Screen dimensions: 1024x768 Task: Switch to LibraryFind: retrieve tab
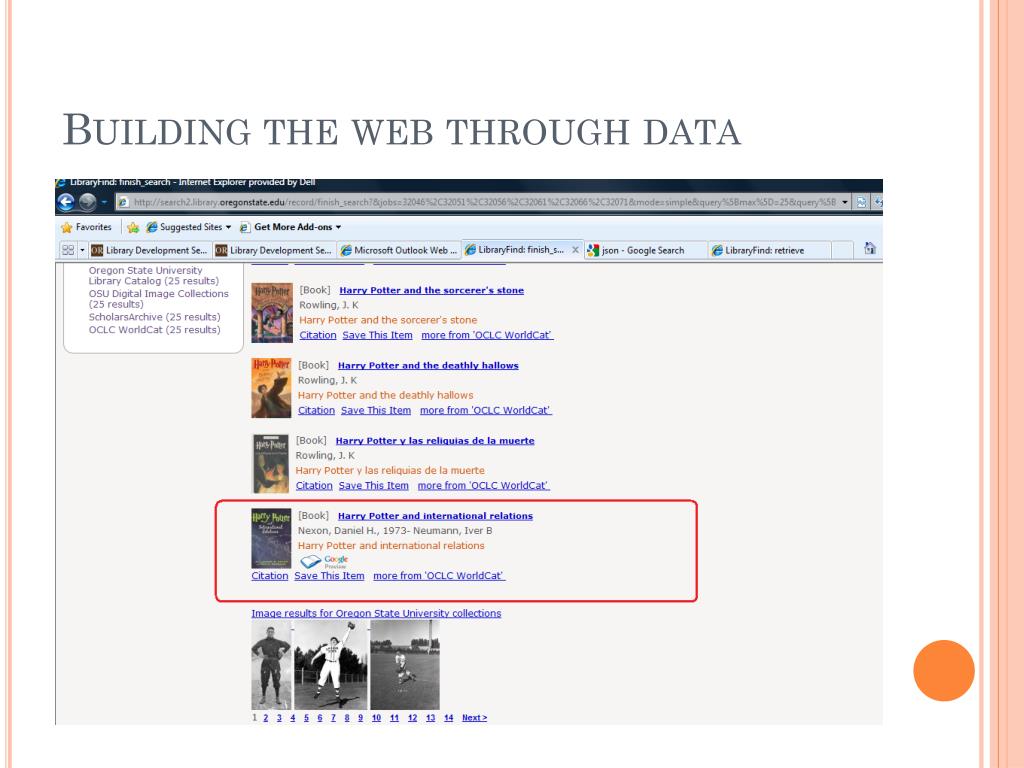click(x=770, y=250)
